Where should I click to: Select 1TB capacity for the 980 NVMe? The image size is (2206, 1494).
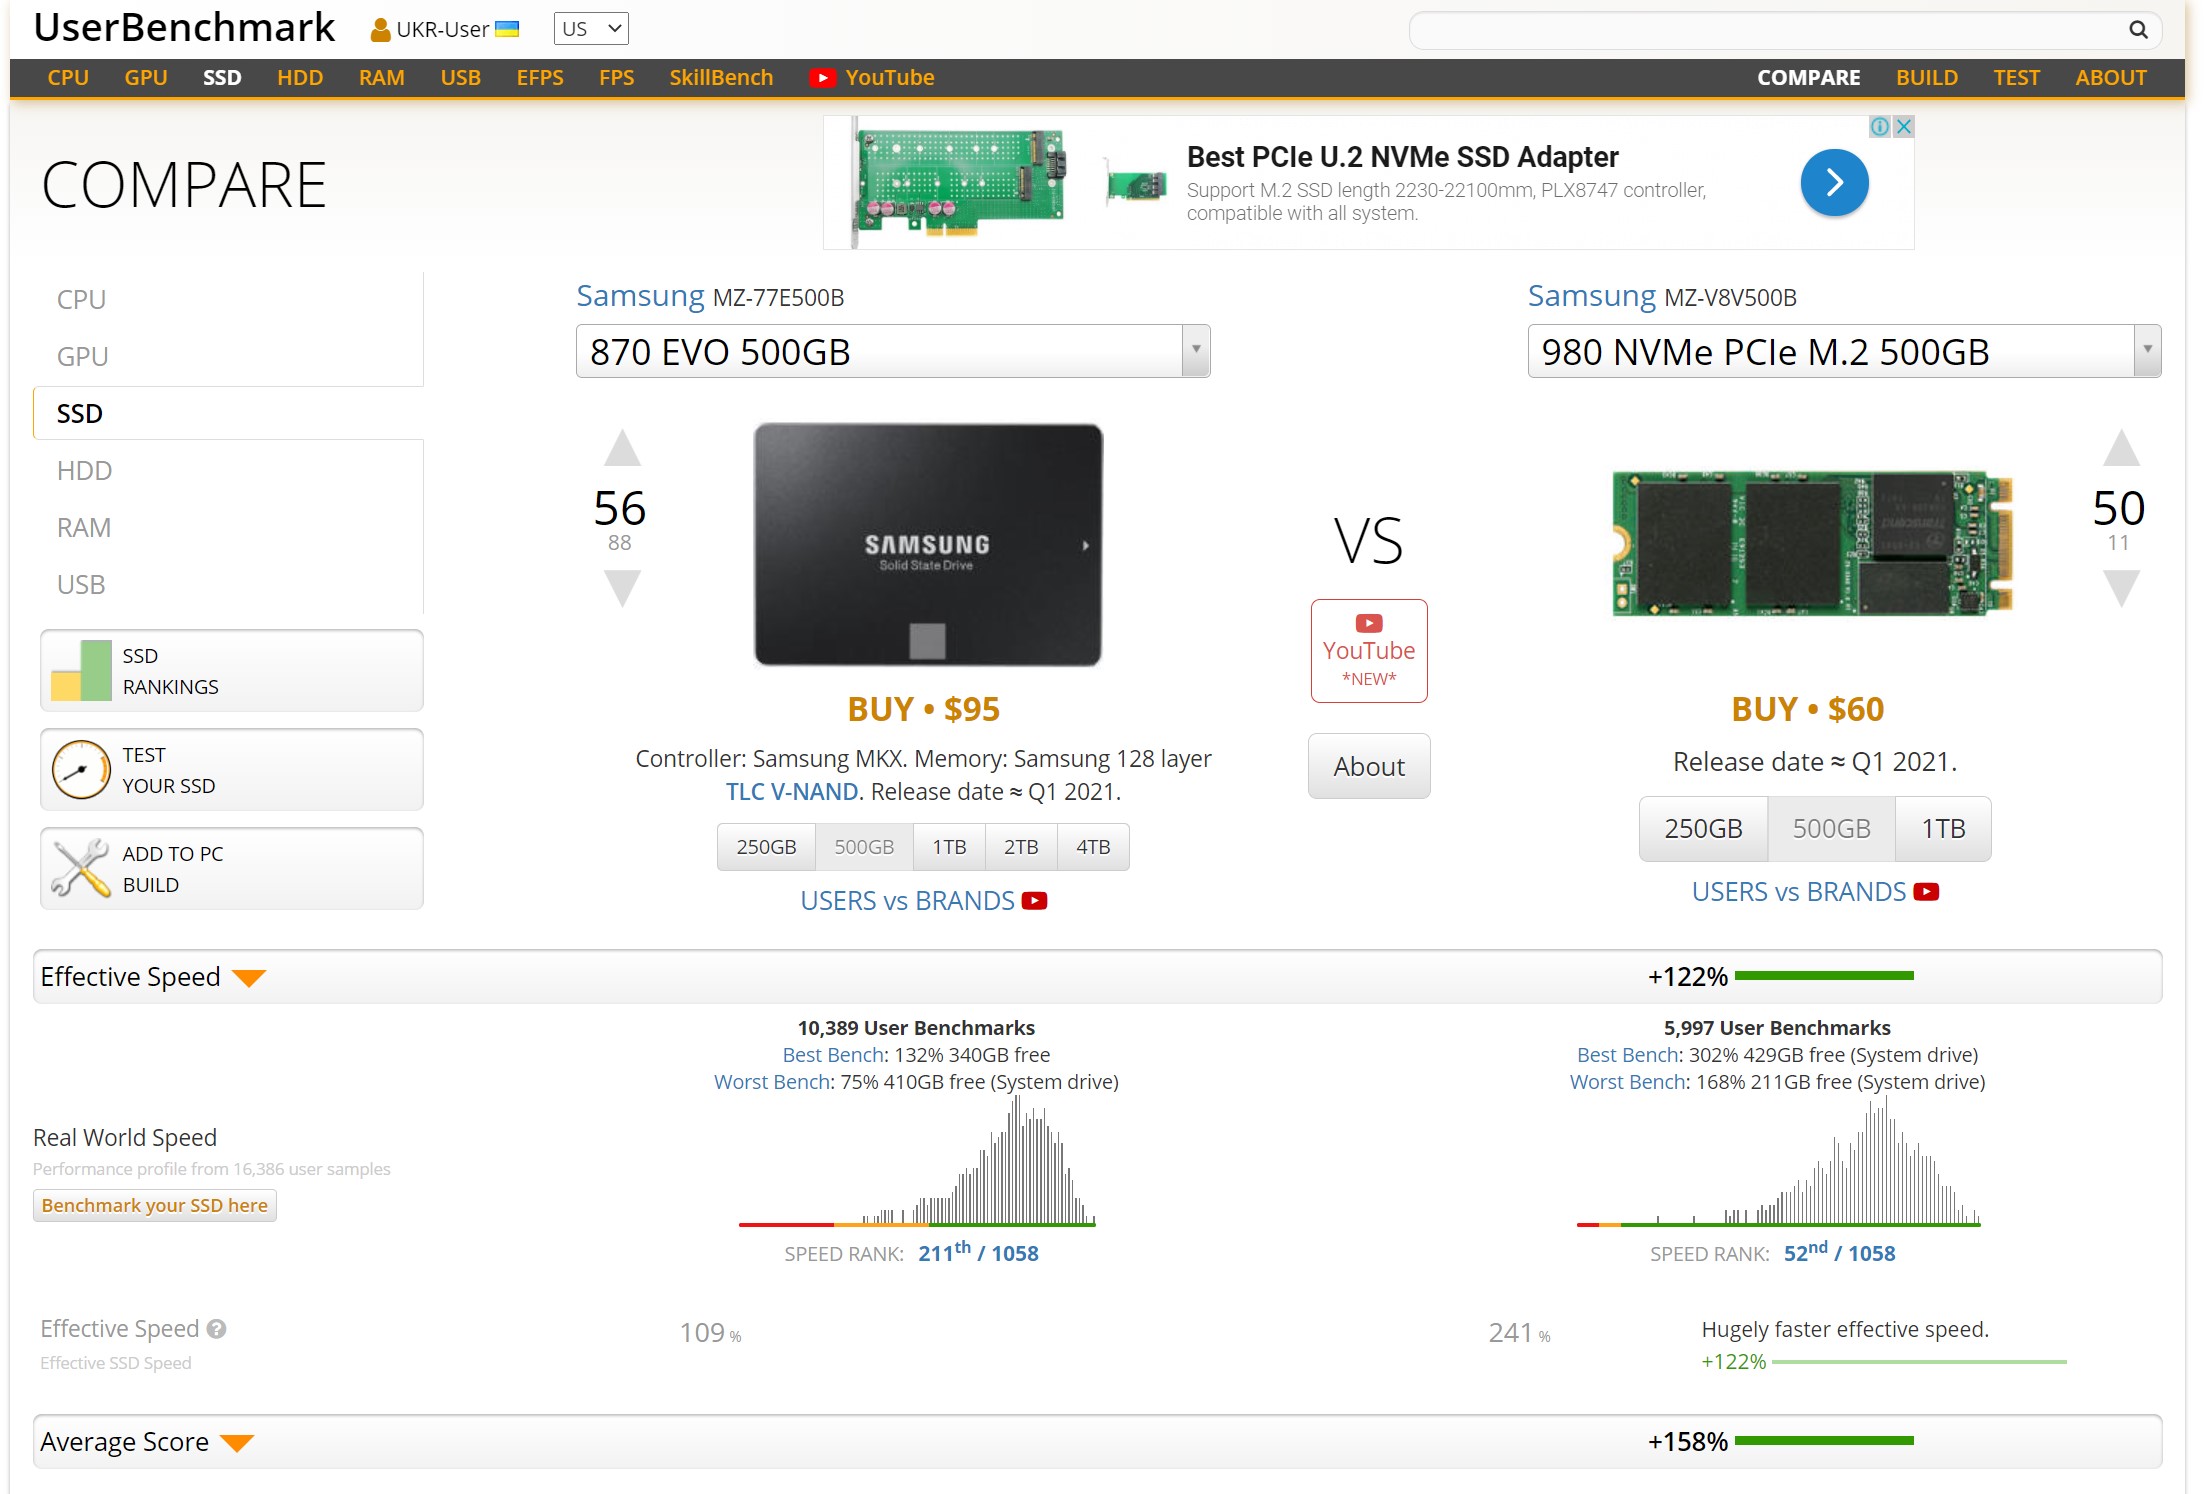(1943, 829)
